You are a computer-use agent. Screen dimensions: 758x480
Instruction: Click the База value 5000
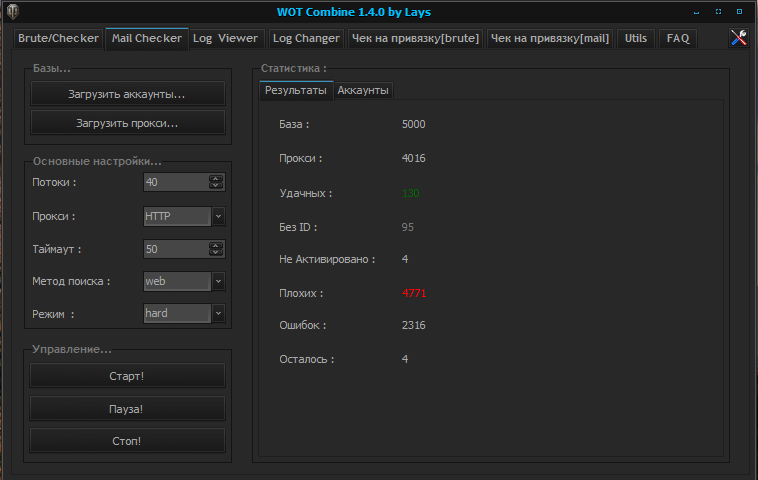click(413, 124)
